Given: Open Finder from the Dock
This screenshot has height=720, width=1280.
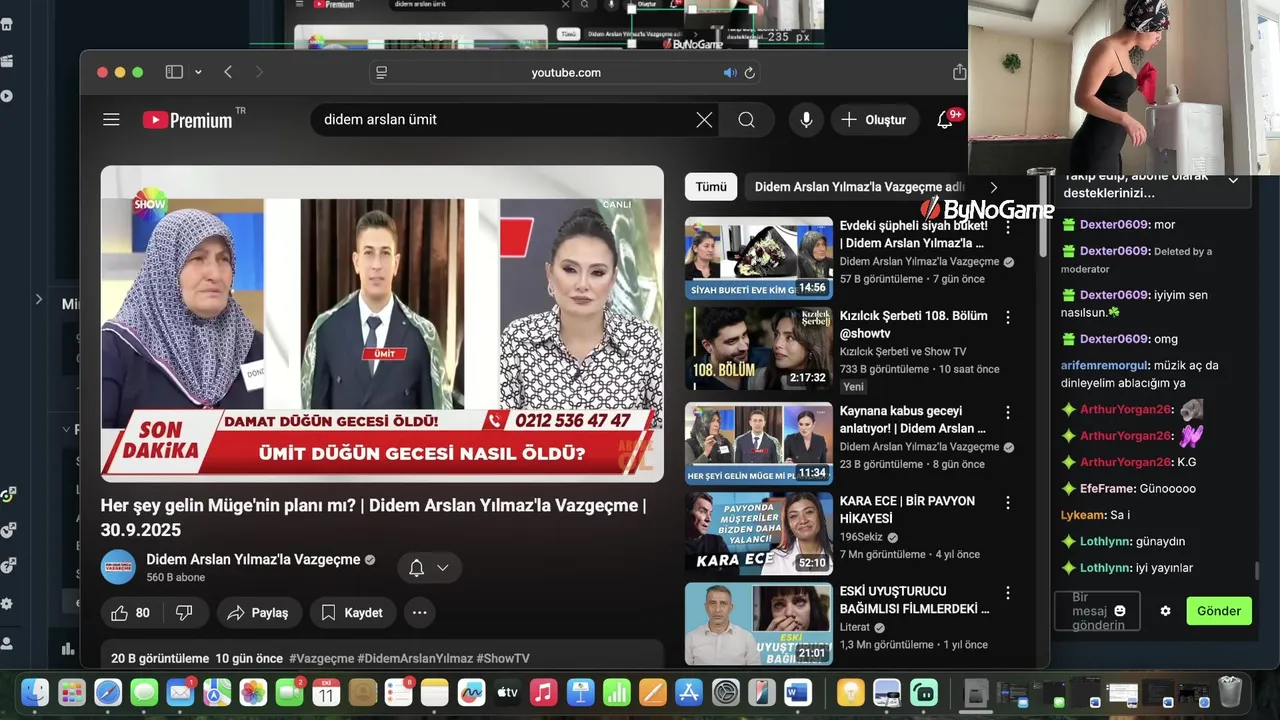Looking at the screenshot, I should (35, 692).
